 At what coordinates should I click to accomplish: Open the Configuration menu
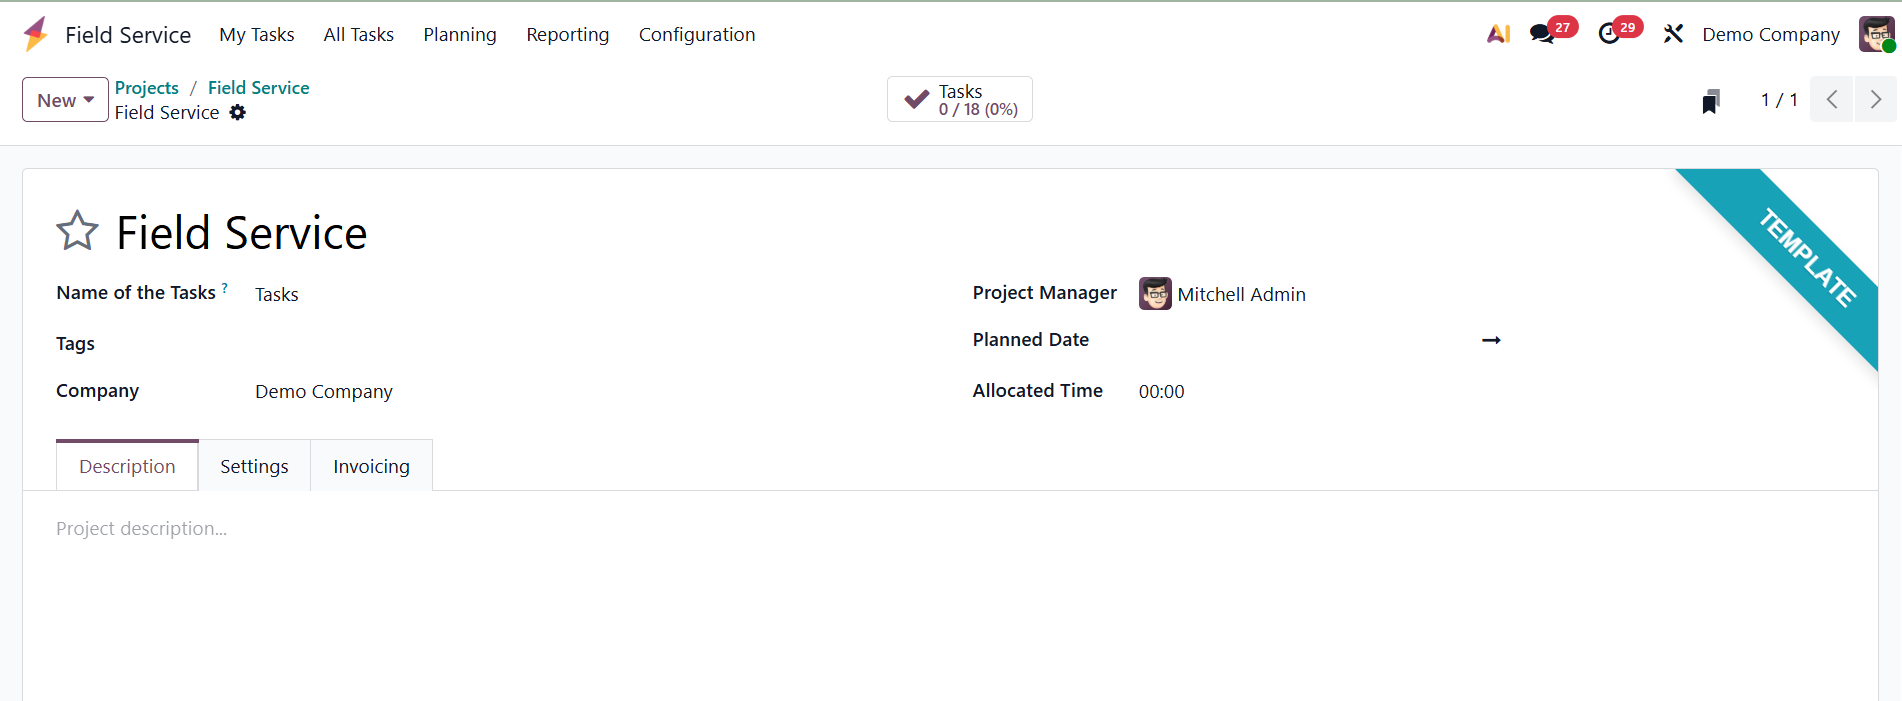click(697, 34)
